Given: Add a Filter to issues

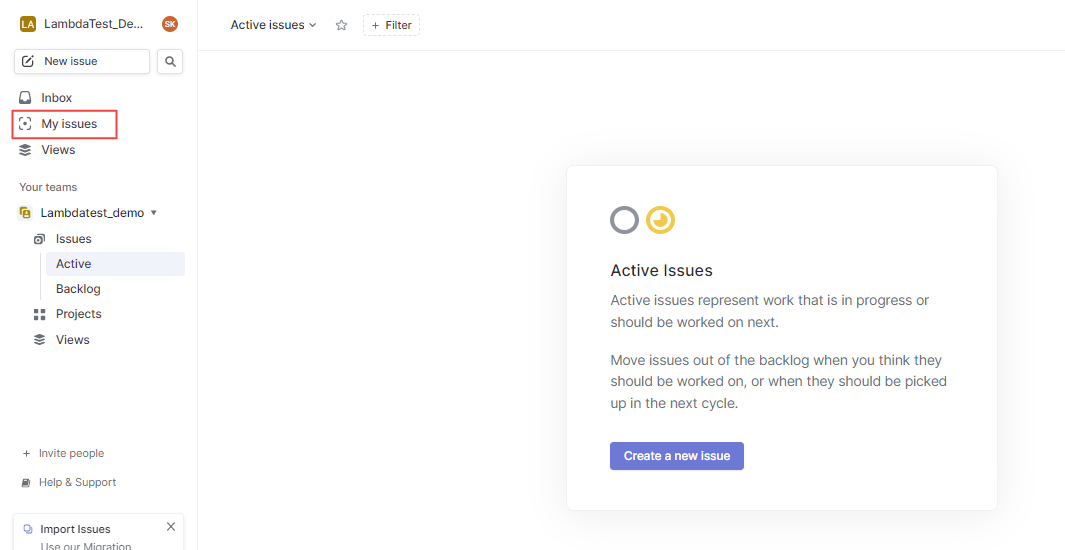Looking at the screenshot, I should [x=391, y=25].
